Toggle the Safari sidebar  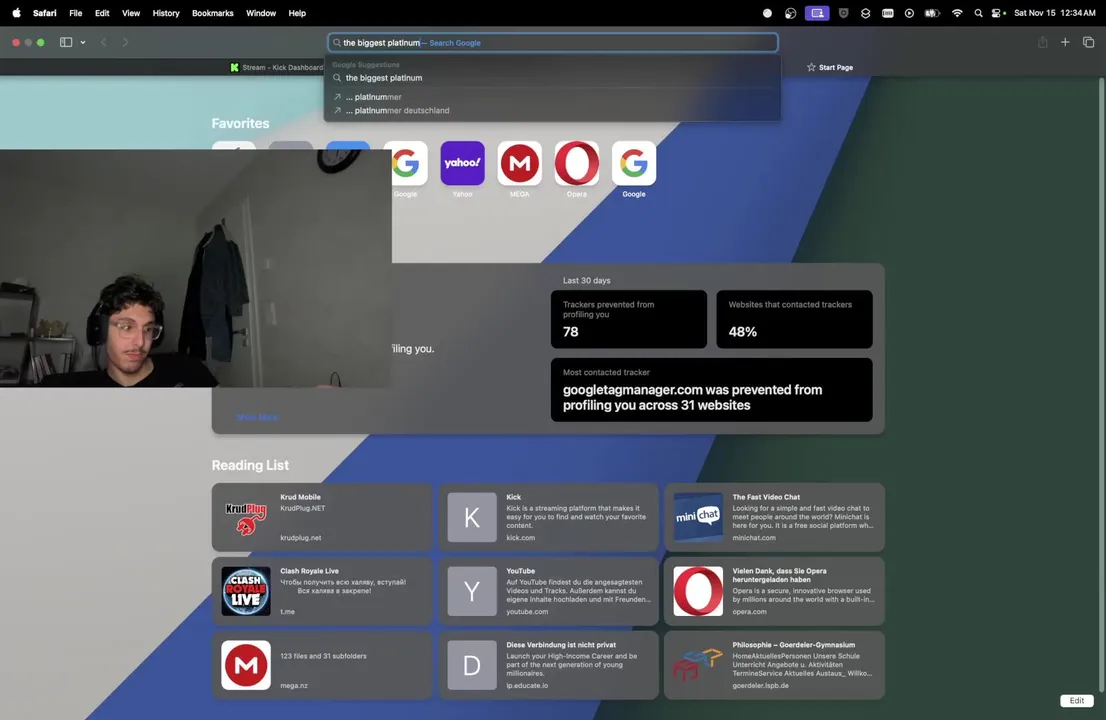pyautogui.click(x=66, y=42)
